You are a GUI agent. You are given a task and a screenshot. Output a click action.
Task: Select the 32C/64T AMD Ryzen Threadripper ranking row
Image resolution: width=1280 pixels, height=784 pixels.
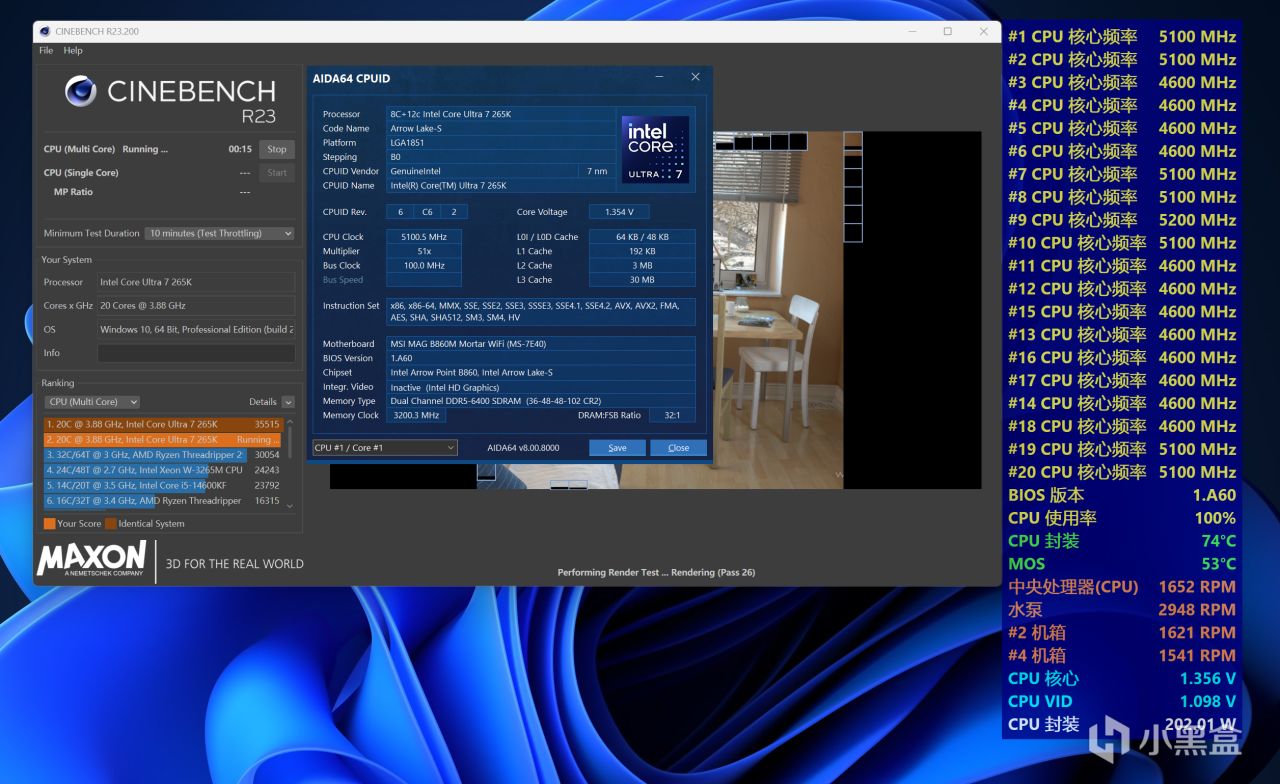tap(162, 454)
